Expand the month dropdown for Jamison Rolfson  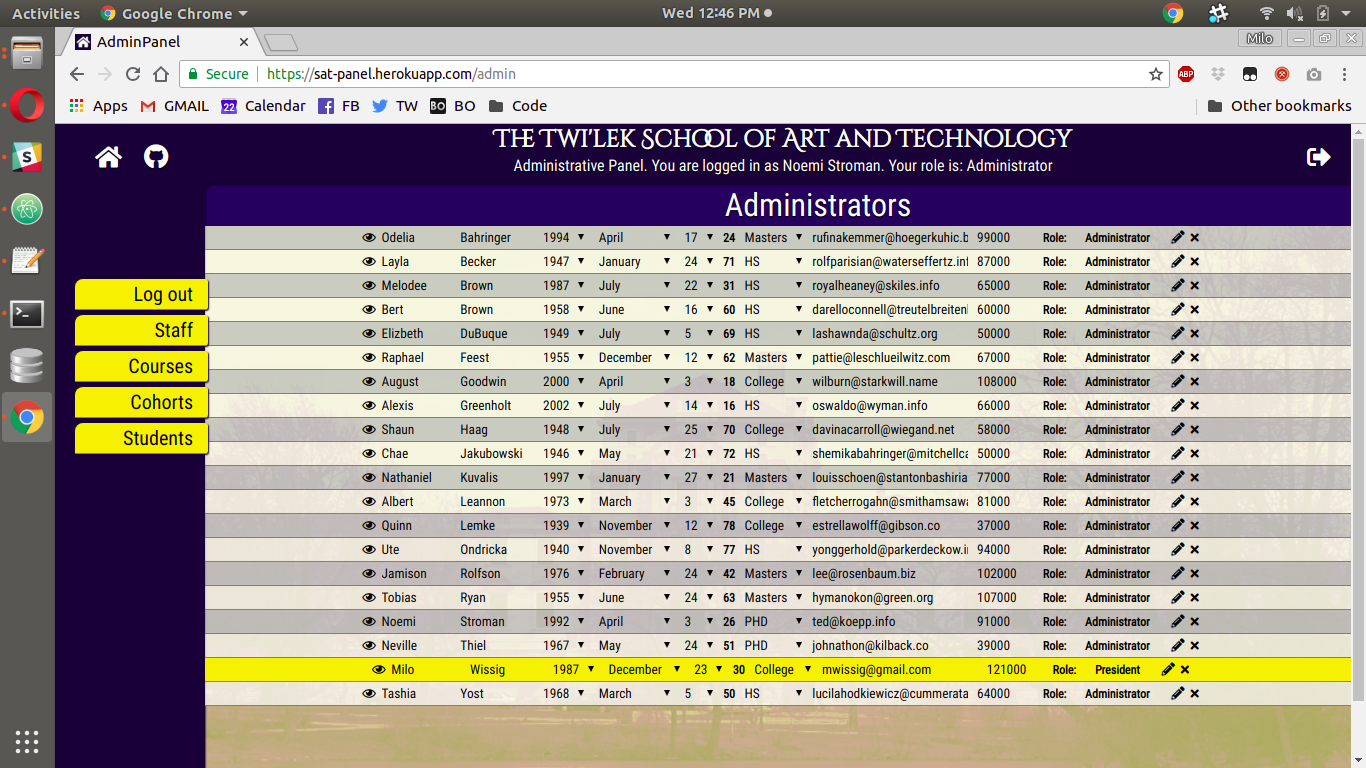pyautogui.click(x=634, y=574)
